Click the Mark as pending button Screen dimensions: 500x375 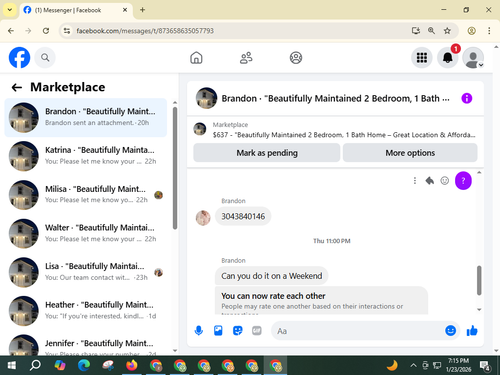pos(267,153)
